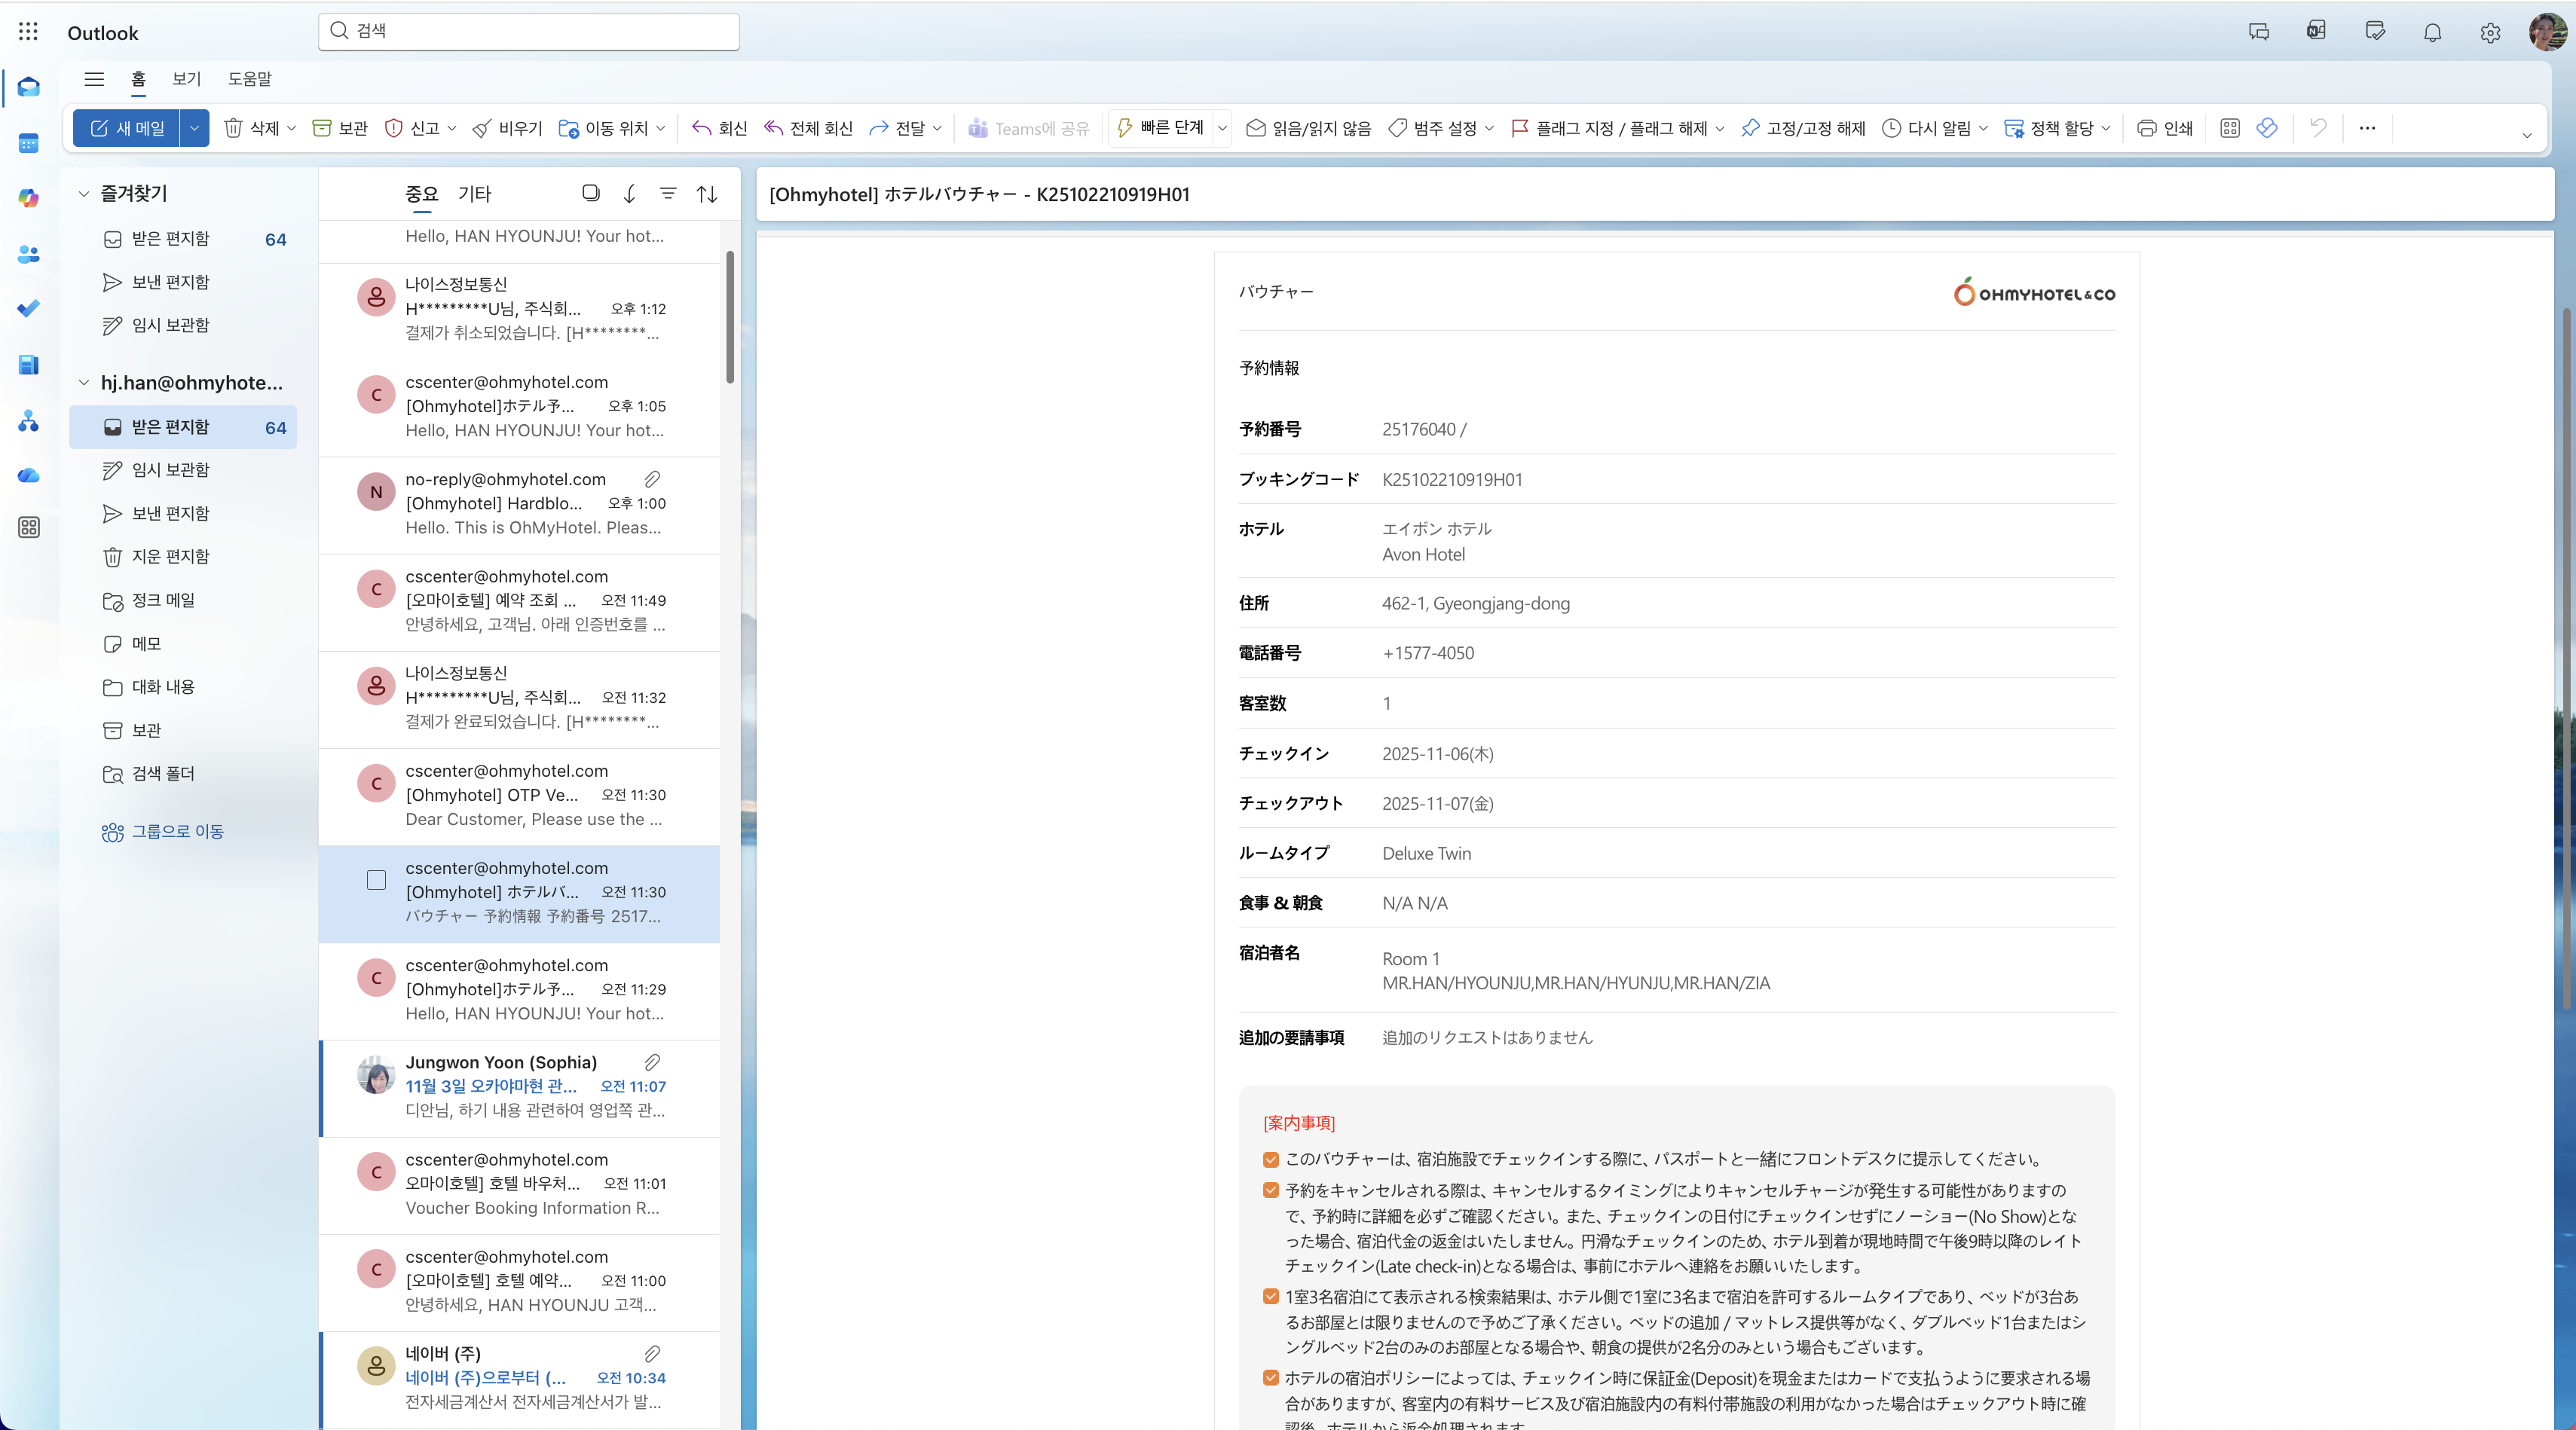This screenshot has height=1430, width=2576.
Task: Click the 비우기 sweep broom icon
Action: pos(482,128)
